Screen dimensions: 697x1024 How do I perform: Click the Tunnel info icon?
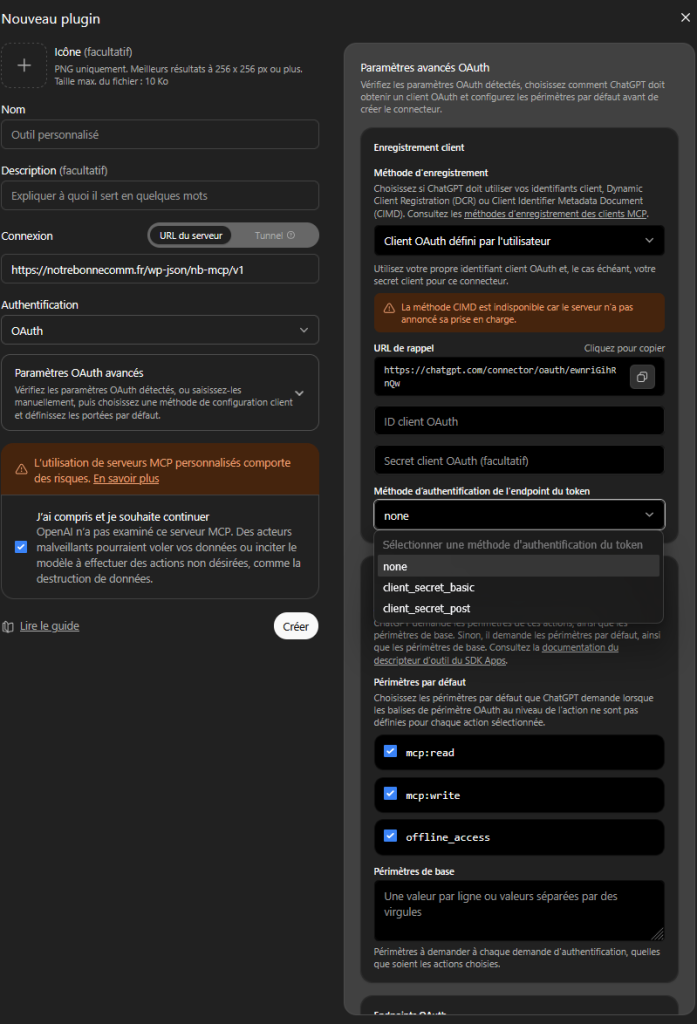tap(291, 235)
